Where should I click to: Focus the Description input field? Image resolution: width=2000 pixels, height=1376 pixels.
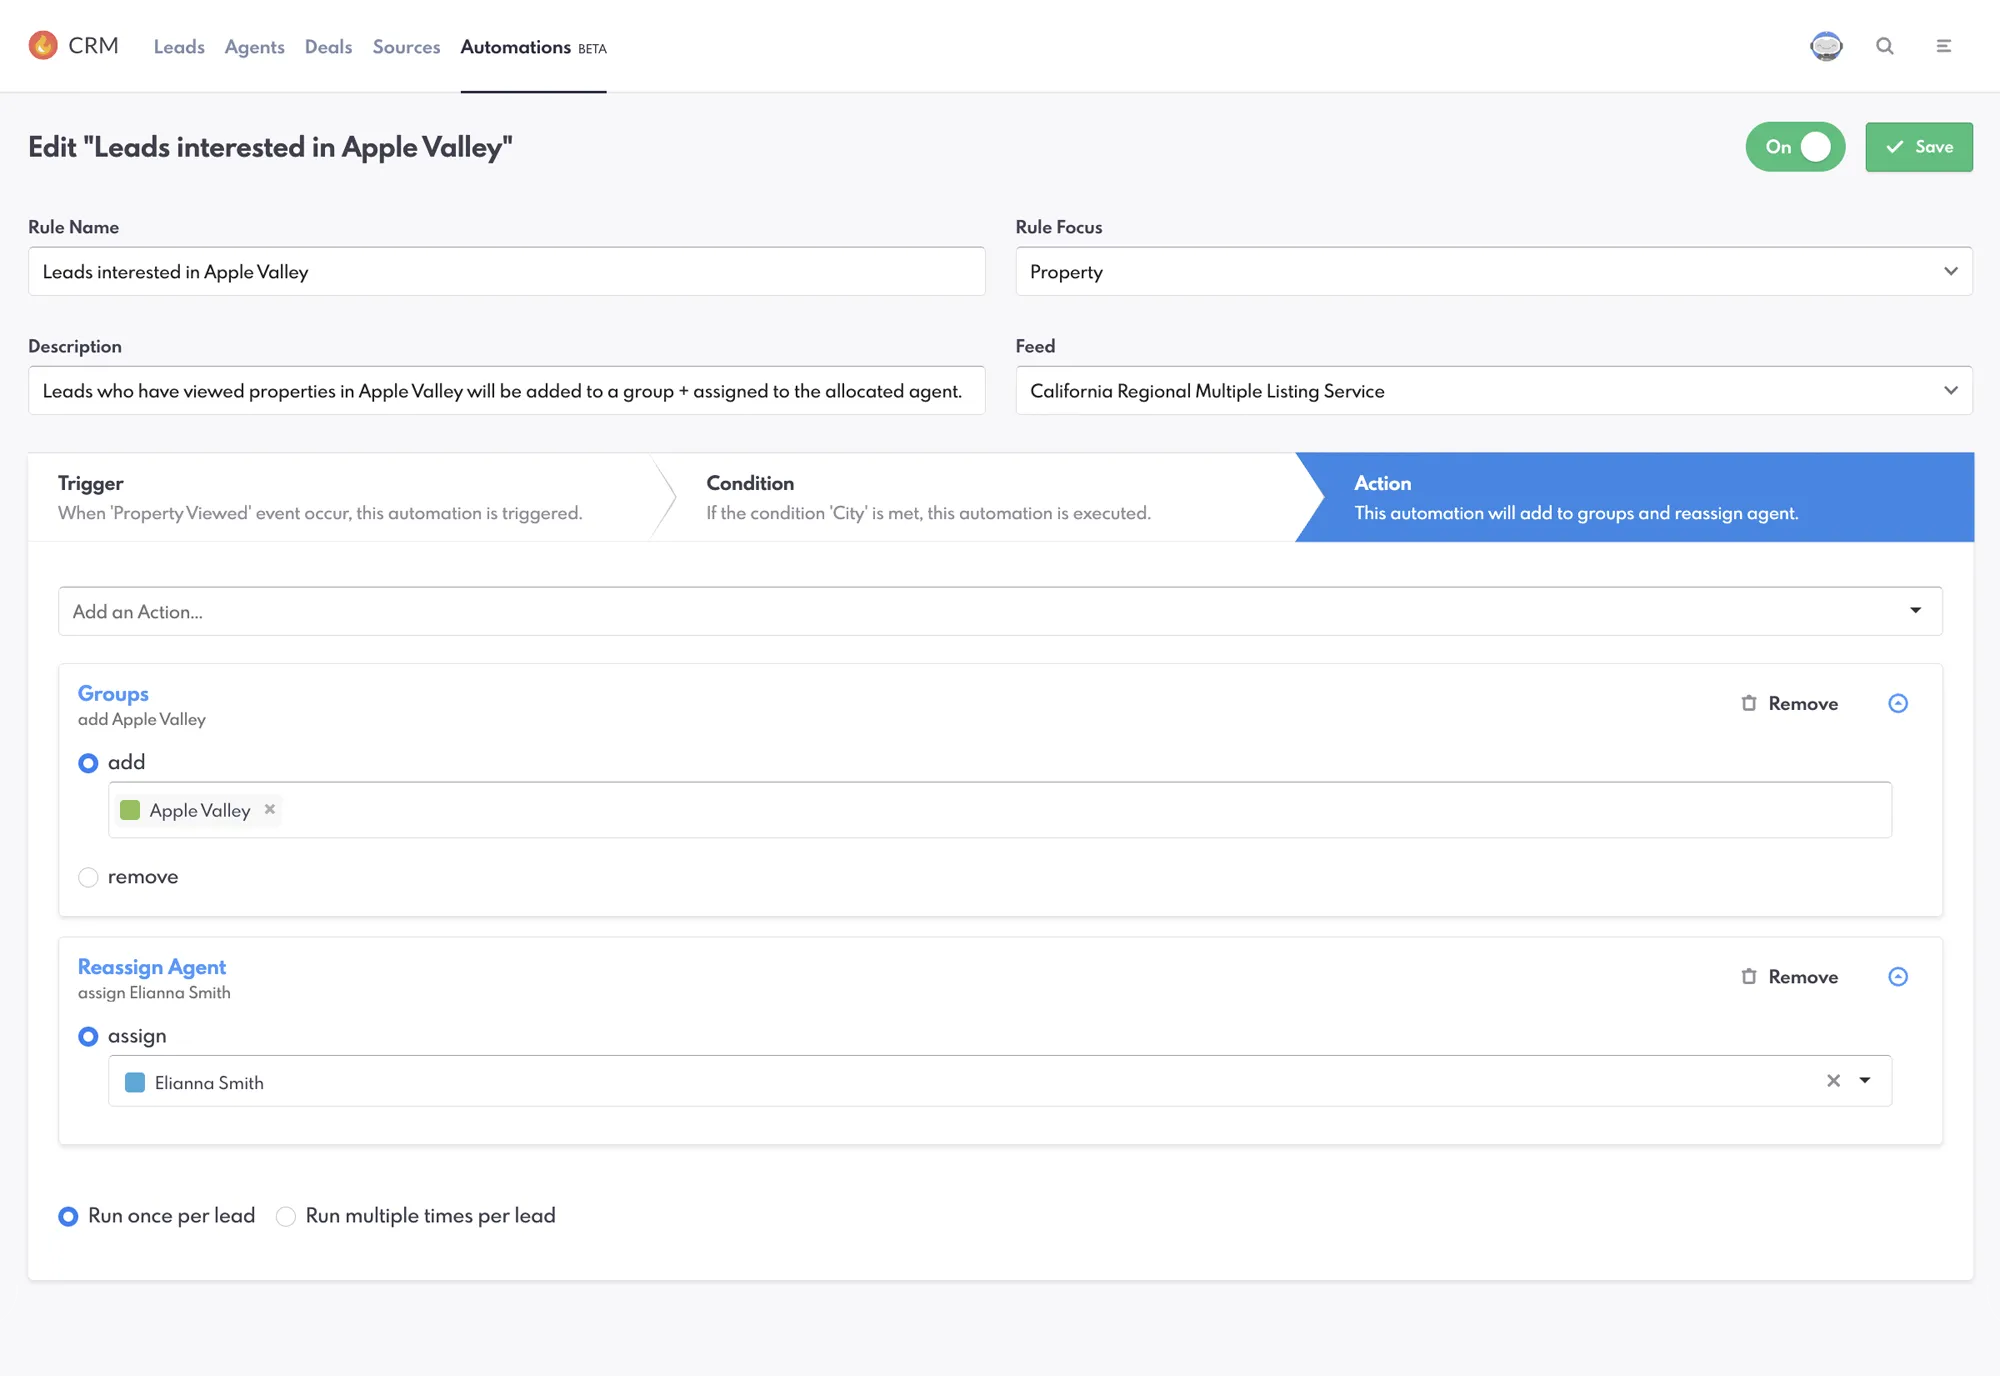tap(507, 390)
